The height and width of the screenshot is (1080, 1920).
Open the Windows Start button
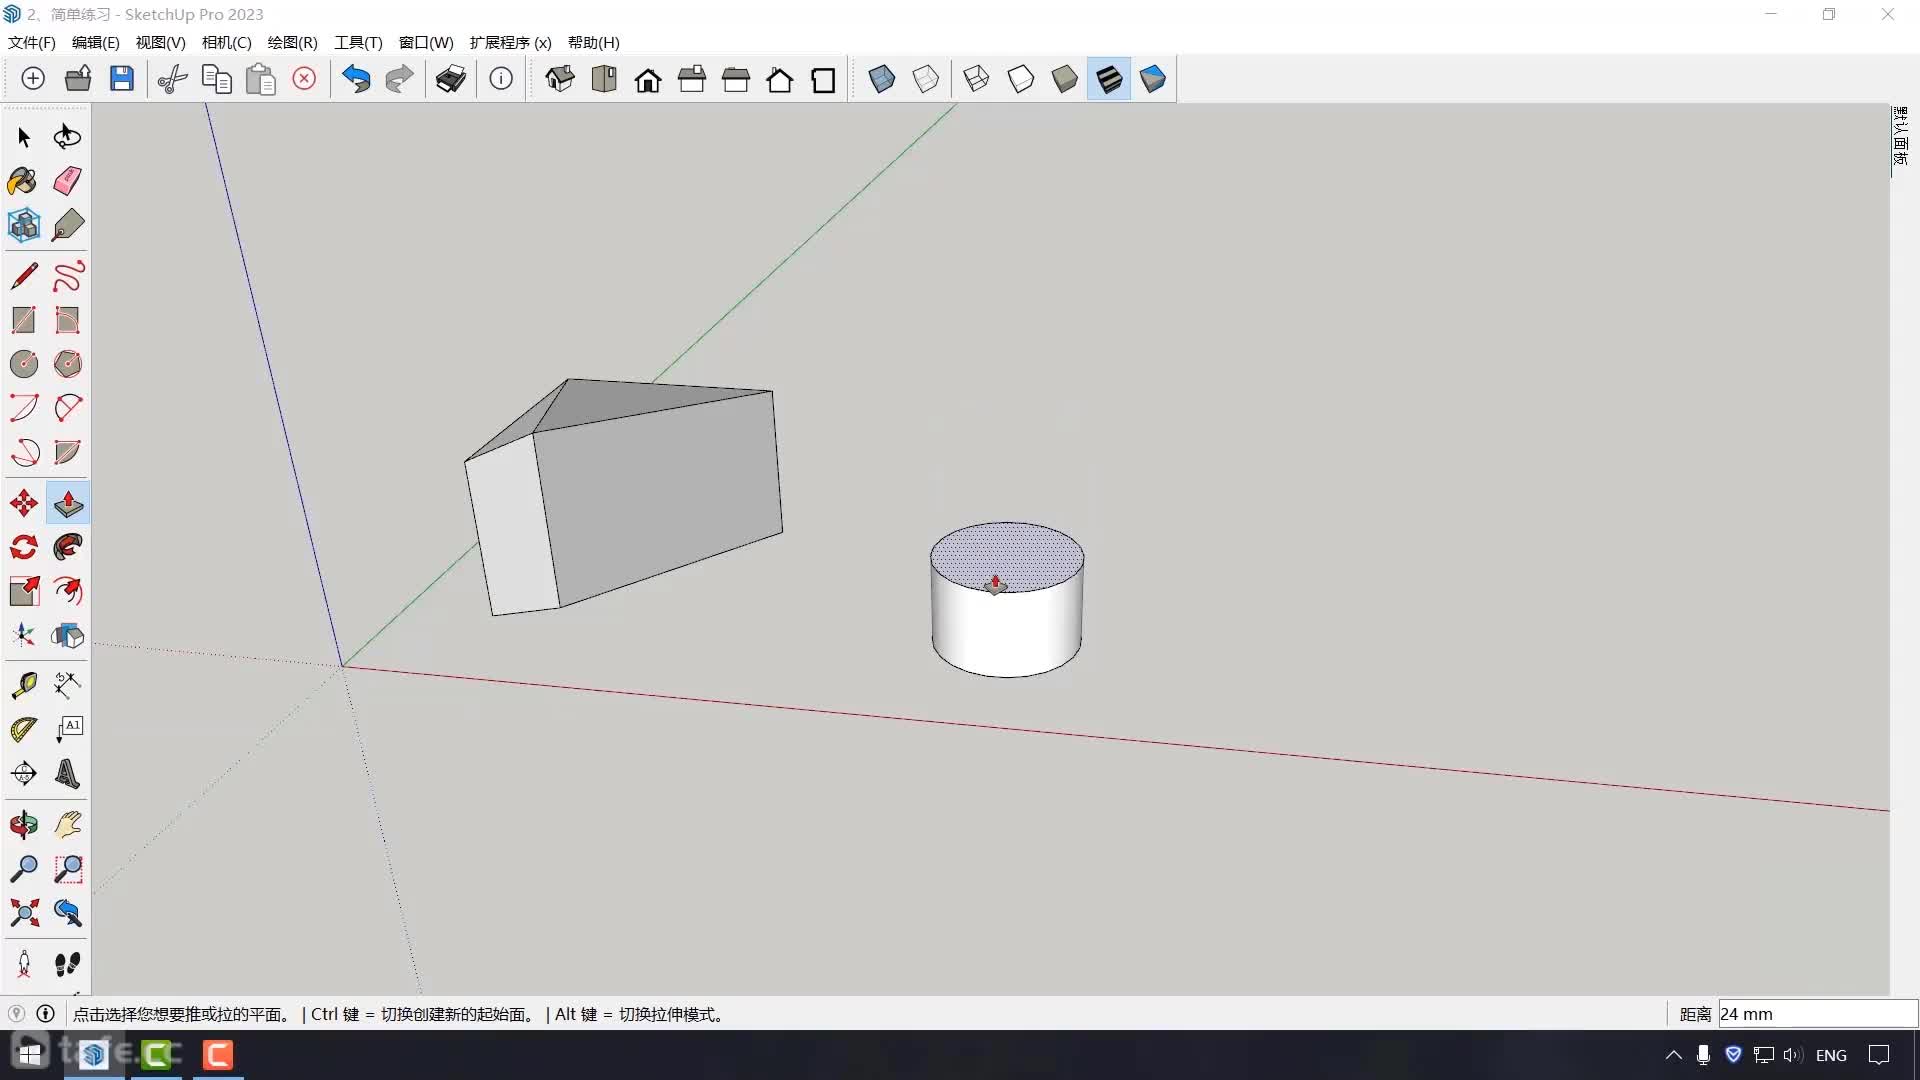point(30,1055)
